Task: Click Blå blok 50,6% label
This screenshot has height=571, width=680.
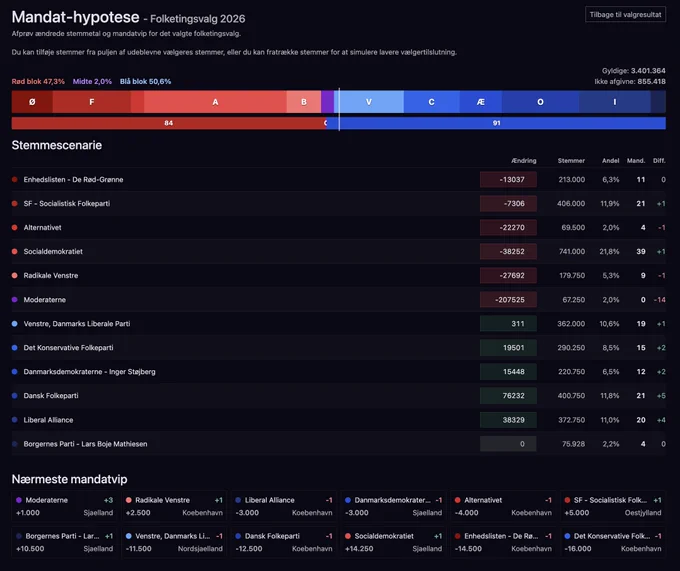Action: pyautogui.click(x=145, y=82)
